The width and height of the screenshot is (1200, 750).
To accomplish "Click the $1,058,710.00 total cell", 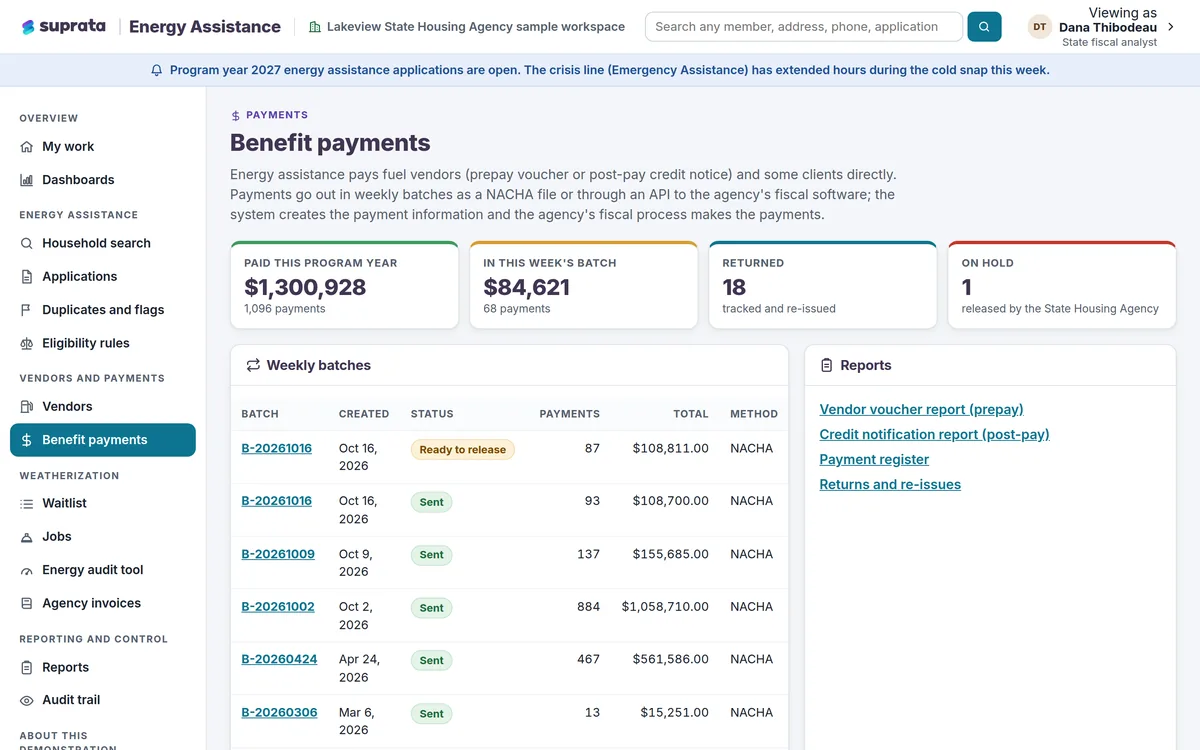I will 665,606.
